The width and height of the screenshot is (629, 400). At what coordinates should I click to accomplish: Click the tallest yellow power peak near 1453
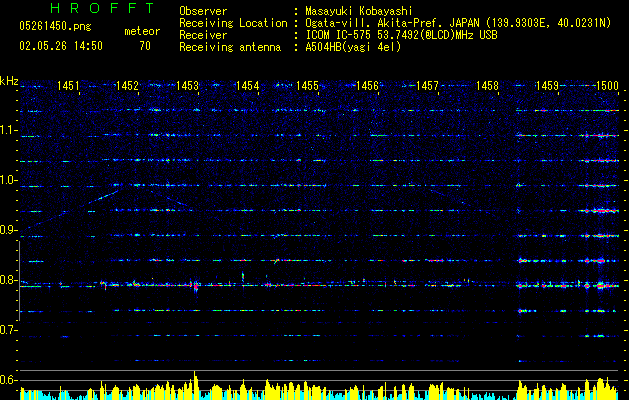point(195,385)
